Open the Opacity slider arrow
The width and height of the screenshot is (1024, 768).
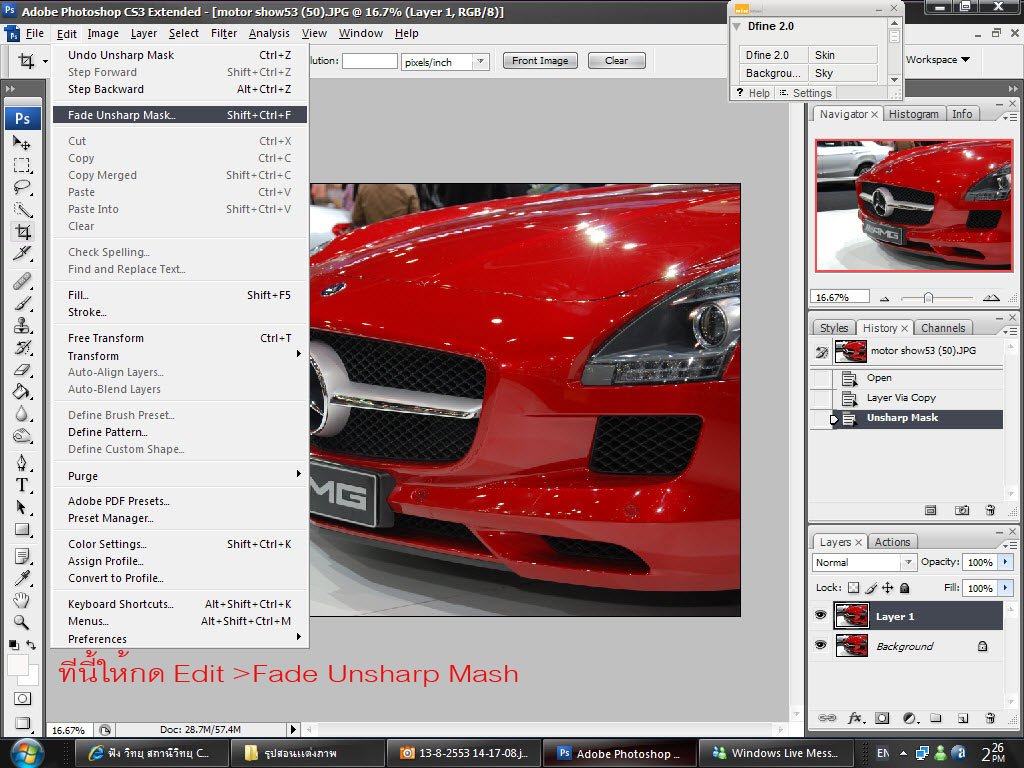coord(1005,562)
